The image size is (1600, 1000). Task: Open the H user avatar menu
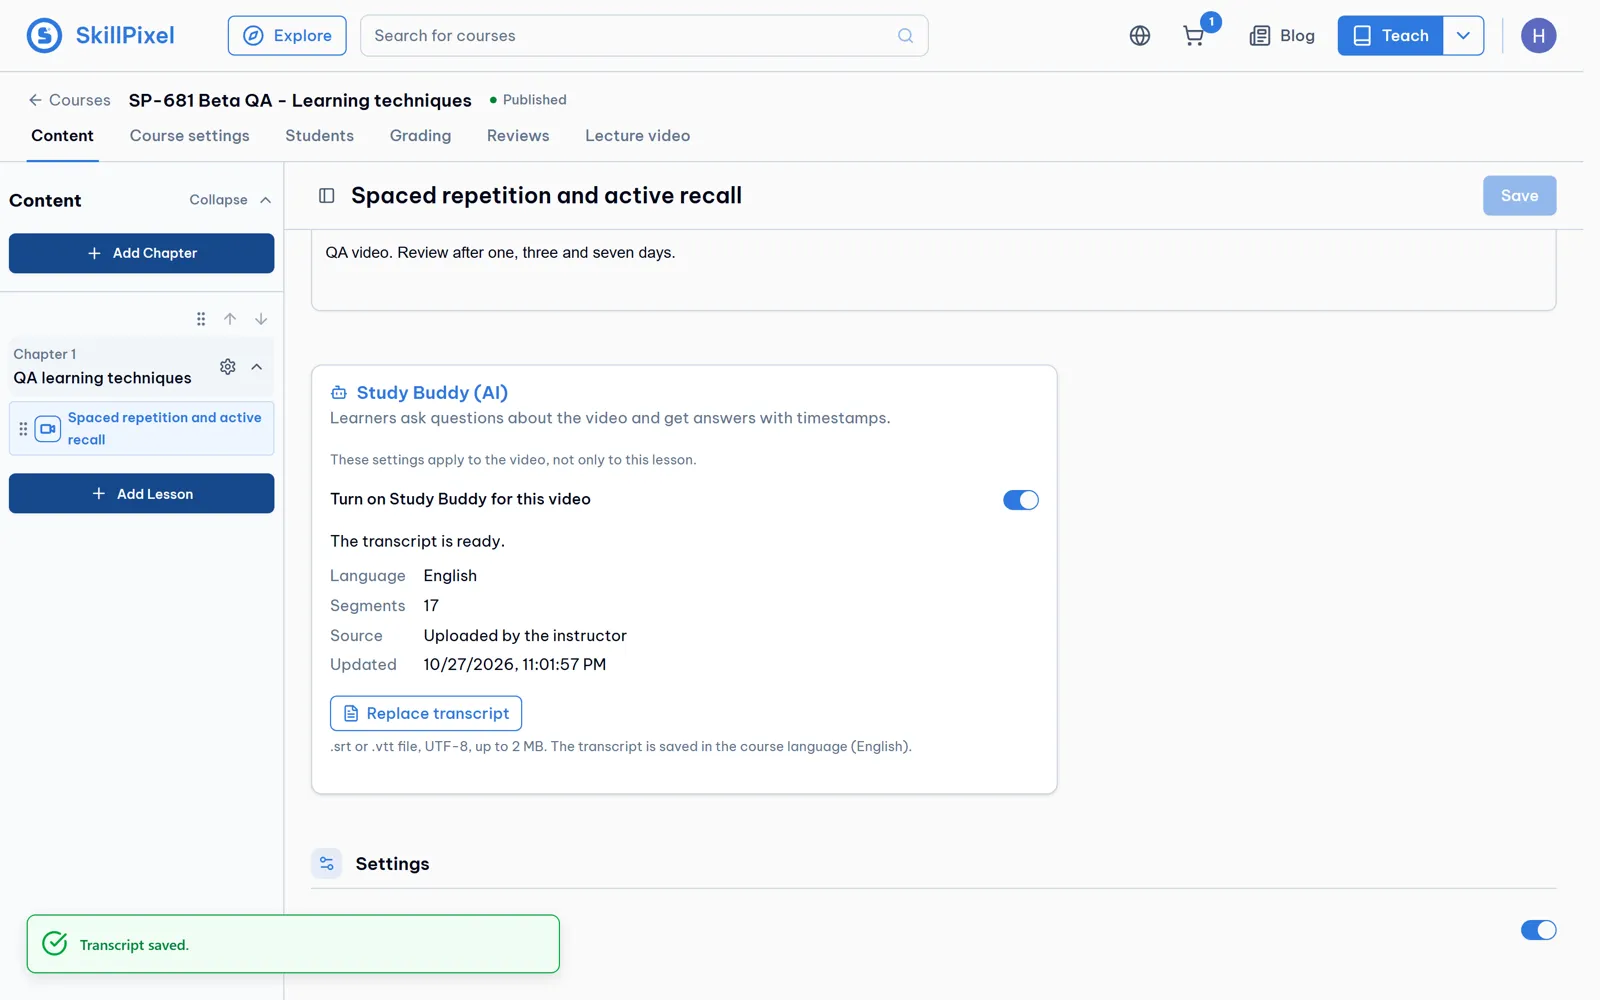click(1538, 36)
